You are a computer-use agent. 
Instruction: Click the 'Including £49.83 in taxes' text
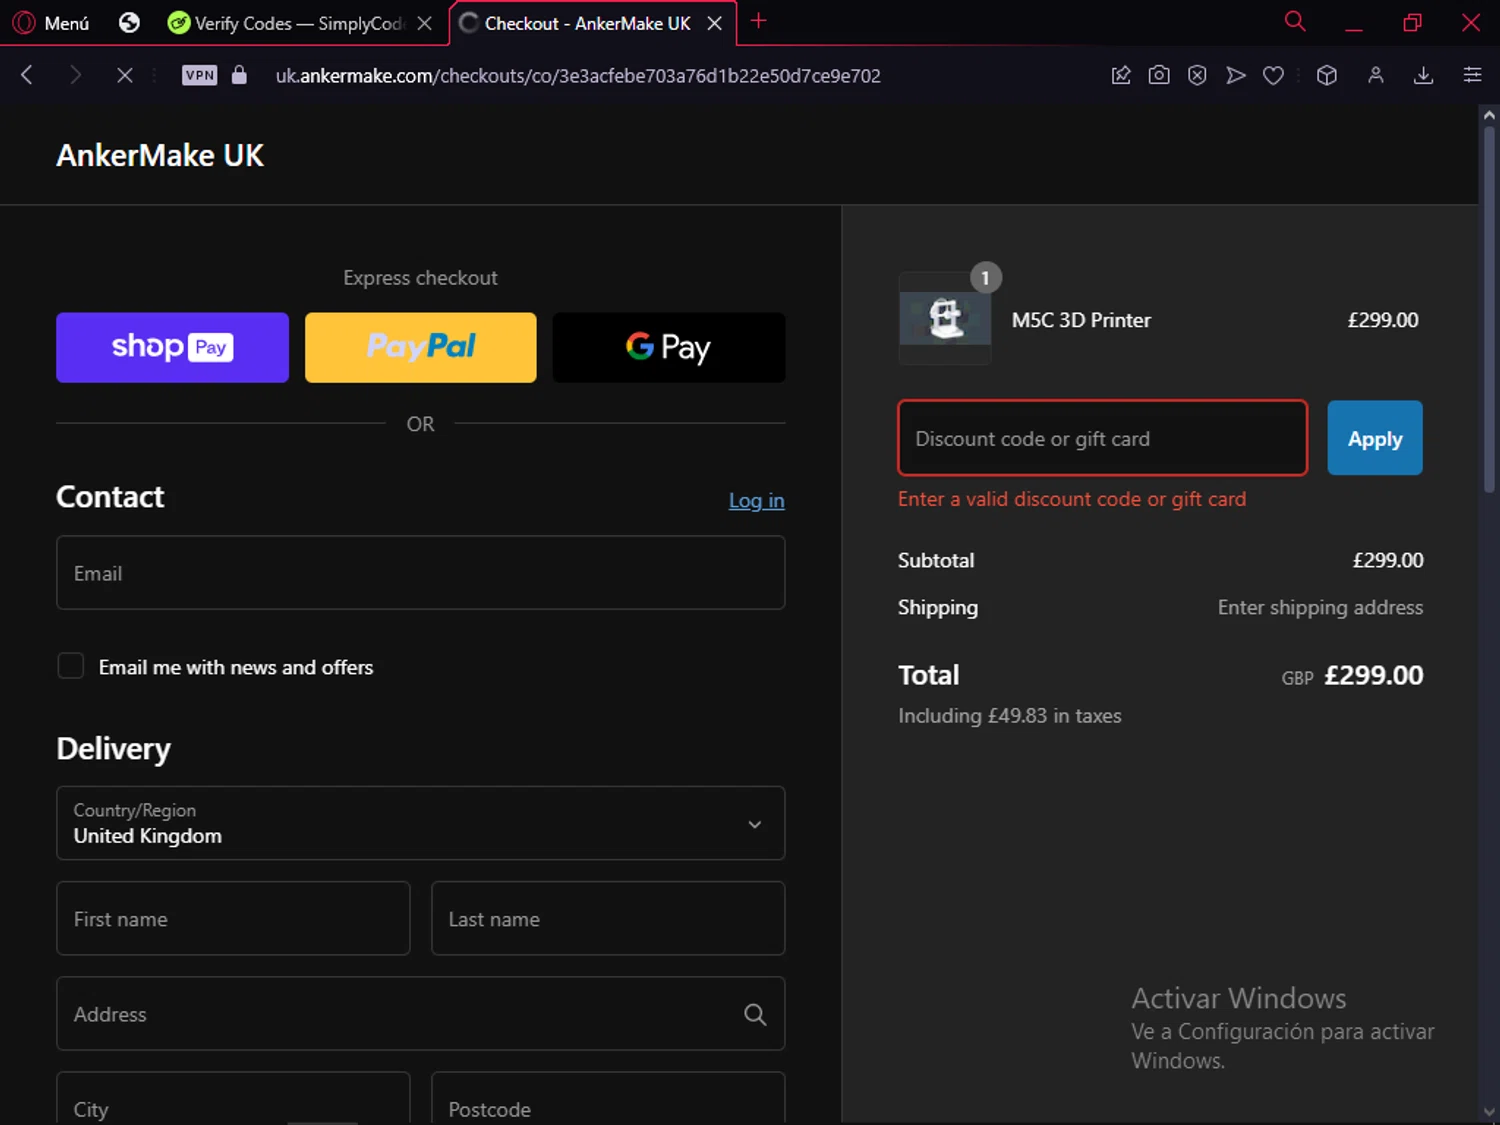(1010, 716)
